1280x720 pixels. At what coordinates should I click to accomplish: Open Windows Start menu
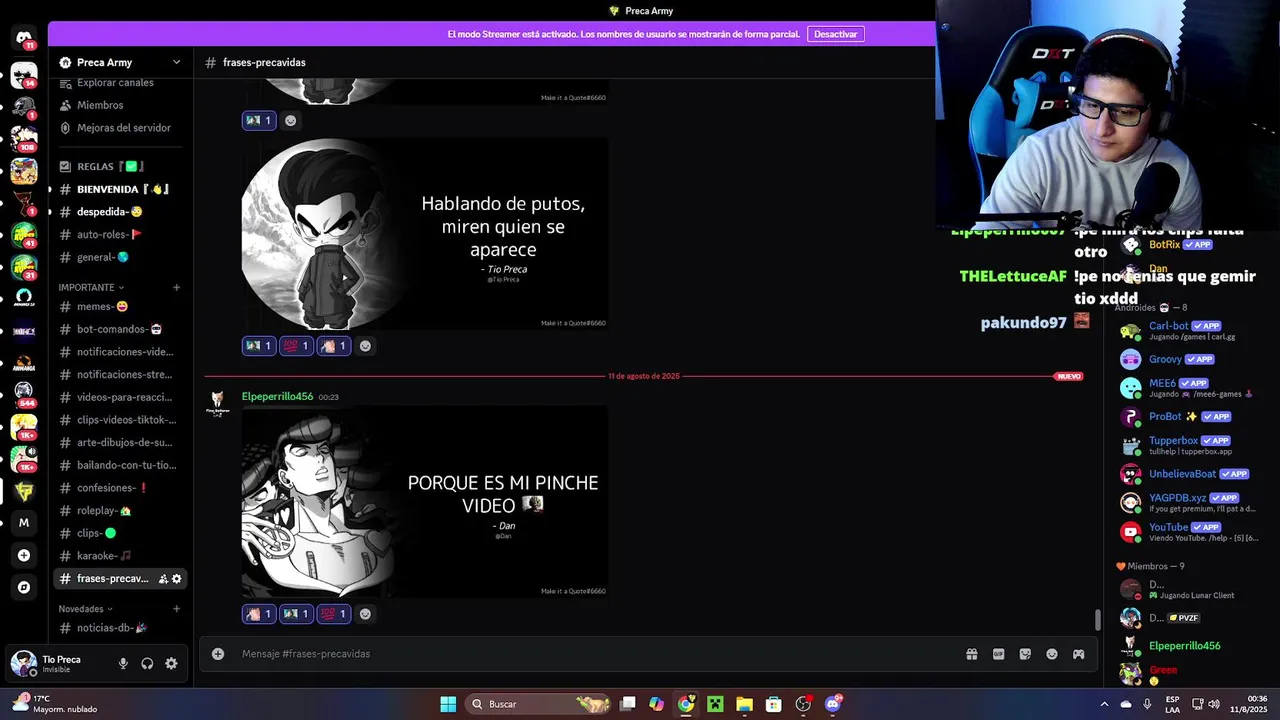pyautogui.click(x=448, y=704)
